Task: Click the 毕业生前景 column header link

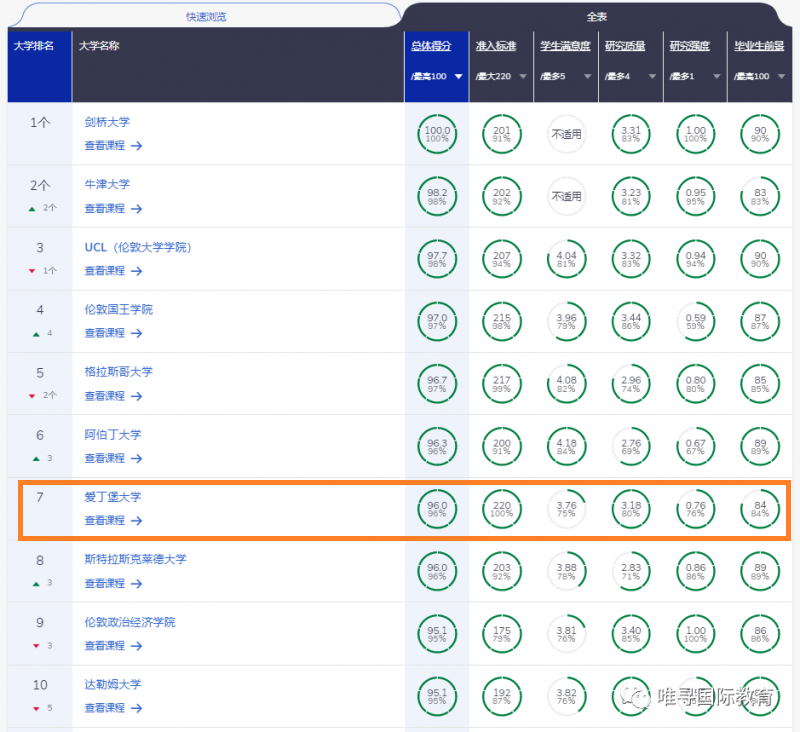Action: point(759,46)
